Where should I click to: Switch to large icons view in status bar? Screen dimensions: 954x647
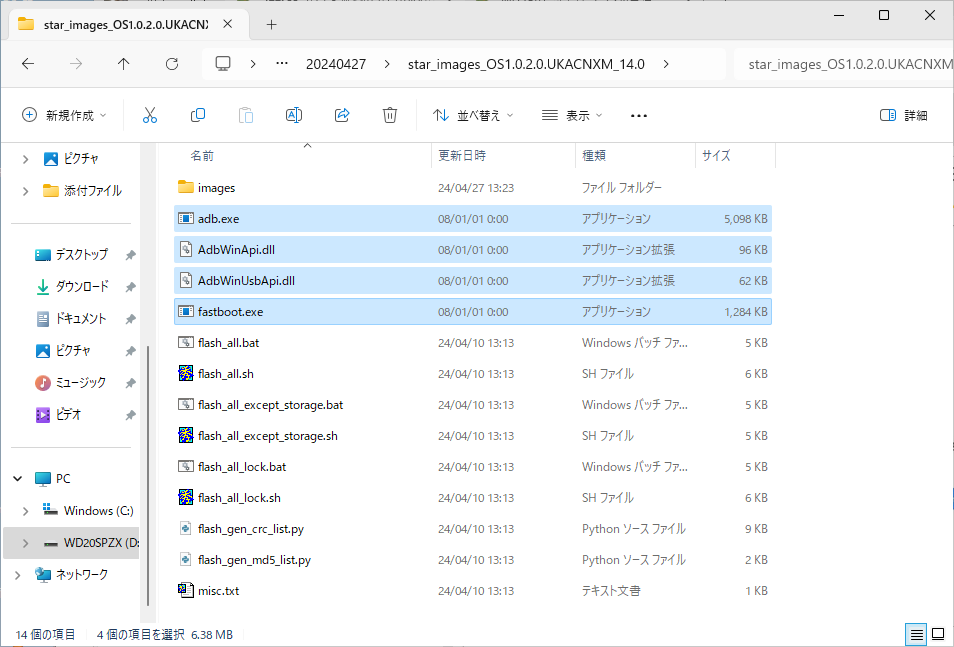pyautogui.click(x=938, y=634)
